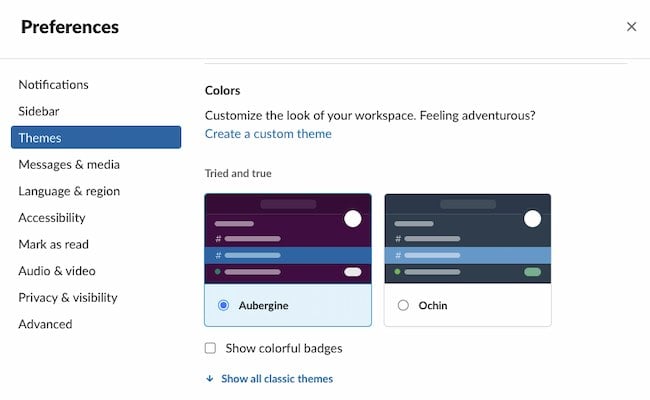Click the Aubergine theme preview thumbnail

point(288,239)
